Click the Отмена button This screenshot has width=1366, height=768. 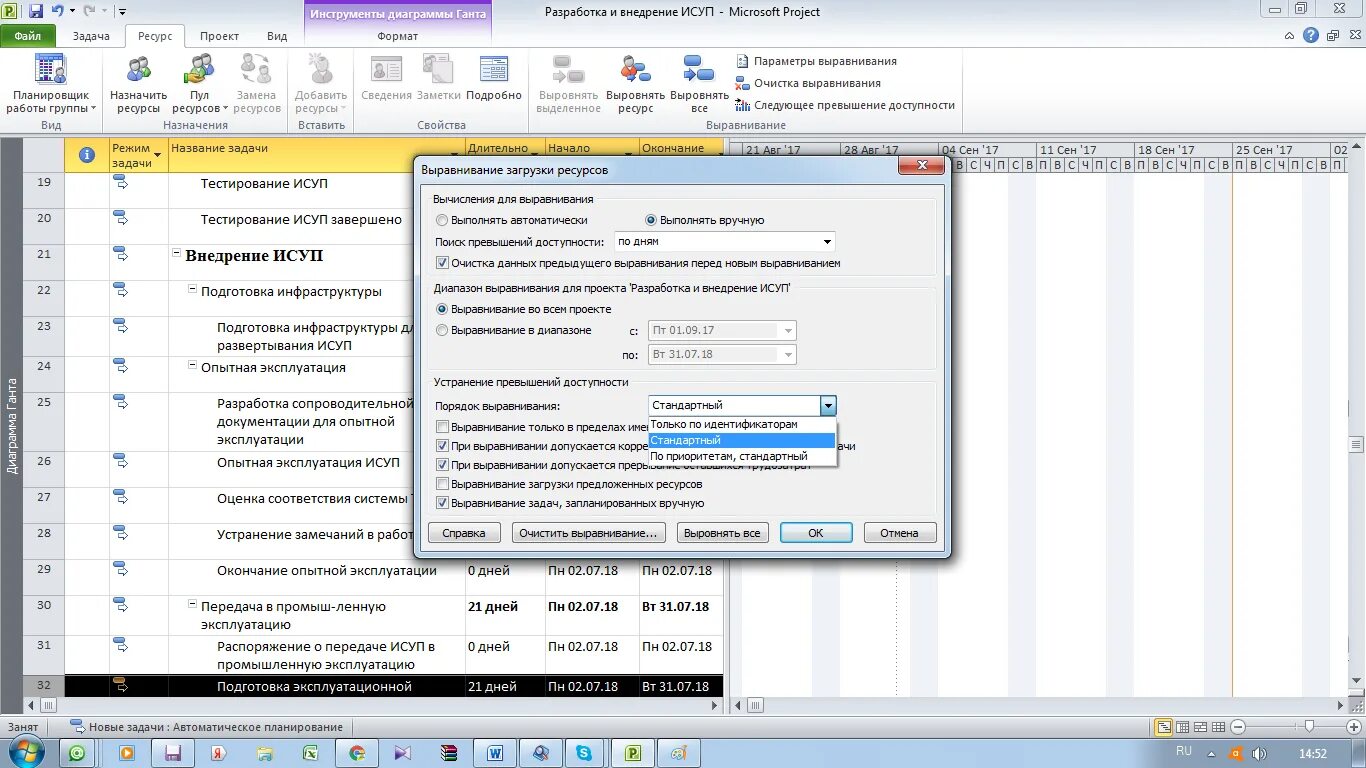tap(900, 533)
